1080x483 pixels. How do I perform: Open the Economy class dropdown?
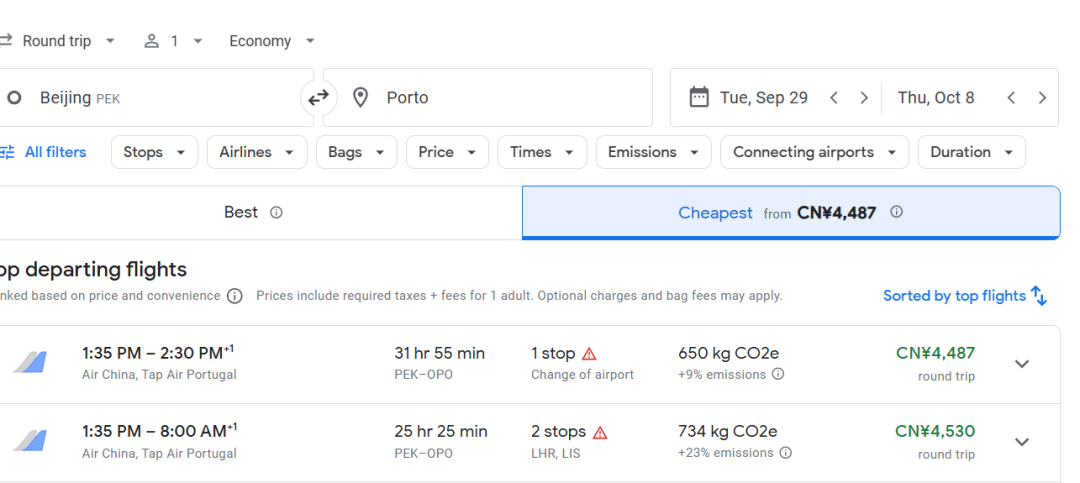[272, 41]
